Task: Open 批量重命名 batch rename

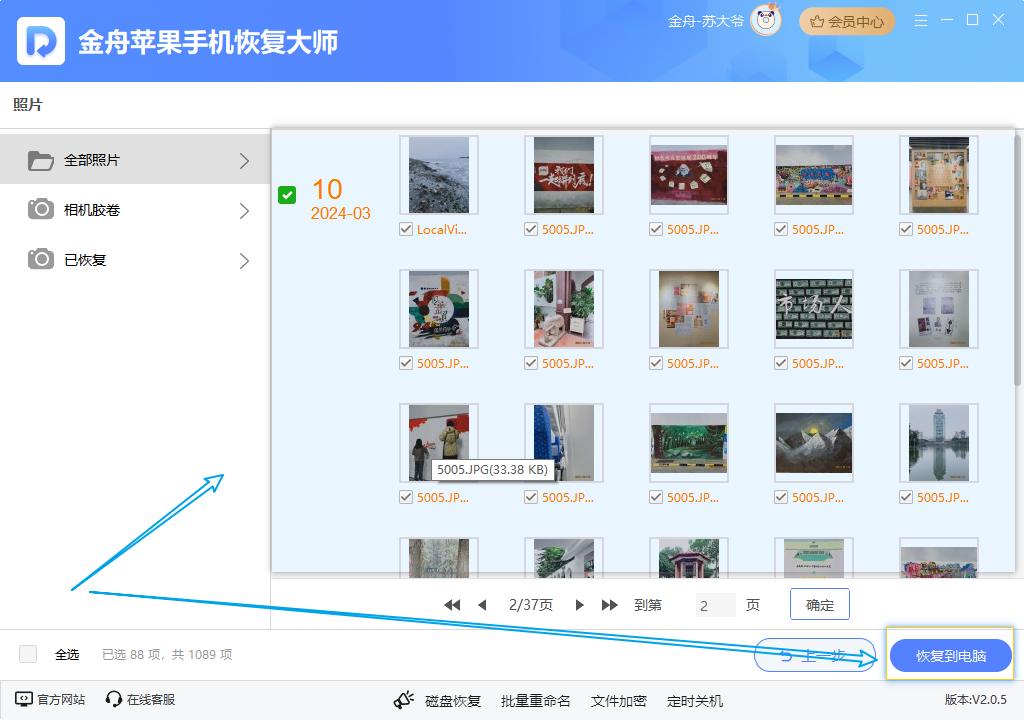Action: pos(535,701)
